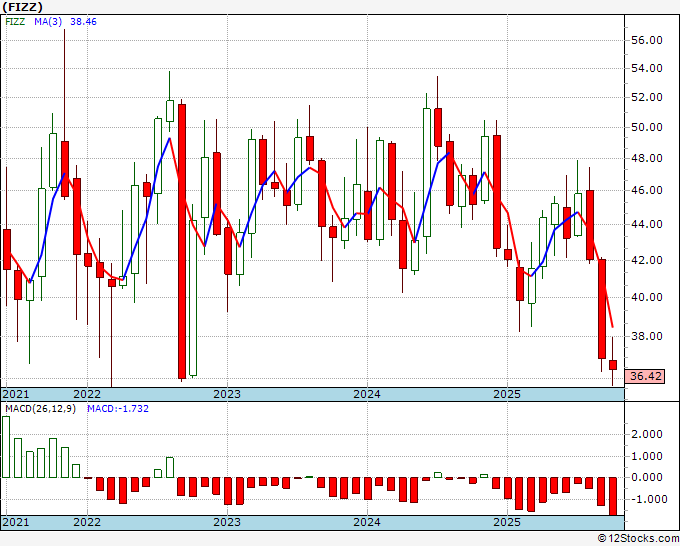
Task: Click the 2024 marker on price timeline
Action: [x=367, y=394]
